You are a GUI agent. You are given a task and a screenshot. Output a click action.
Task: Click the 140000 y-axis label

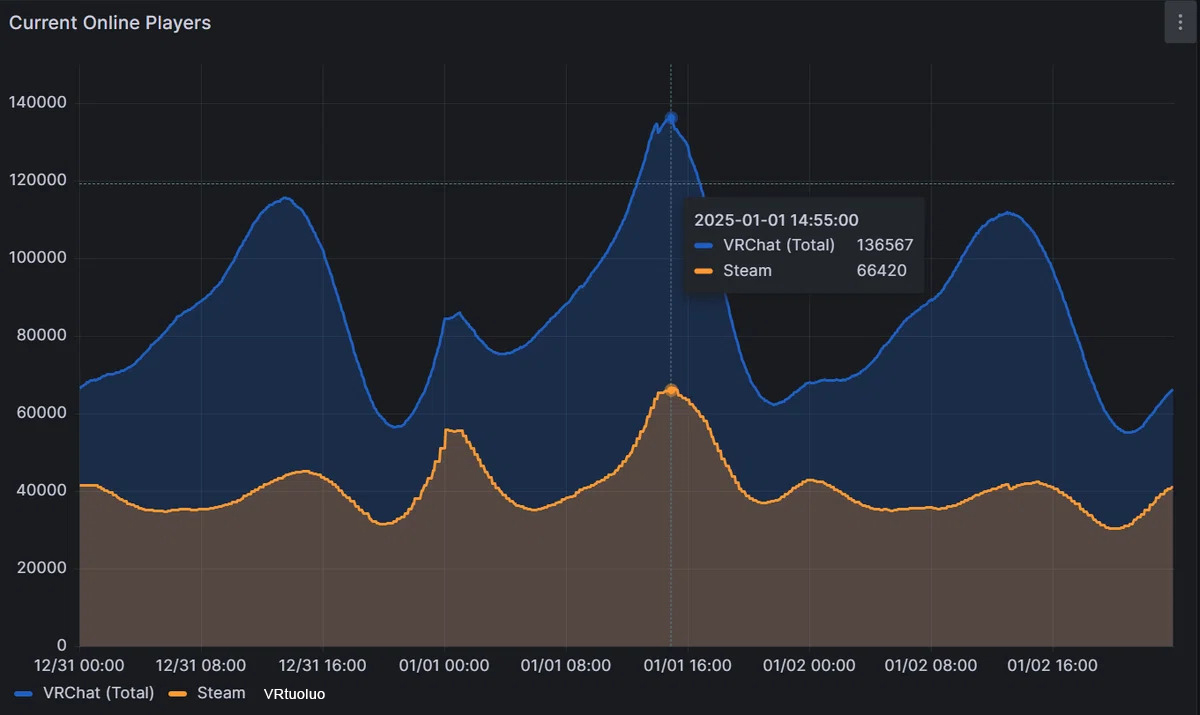pos(37,103)
